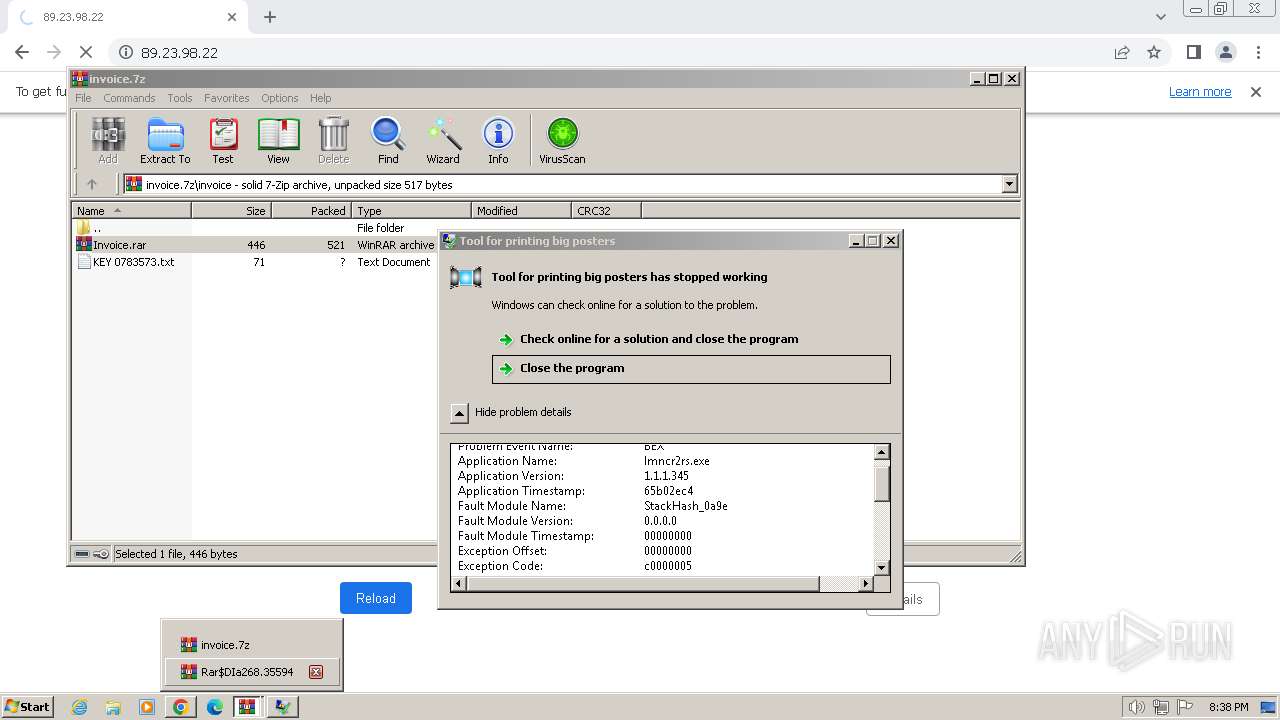This screenshot has height=720, width=1280.
Task: Open the Favorites menu
Action: pos(227,98)
